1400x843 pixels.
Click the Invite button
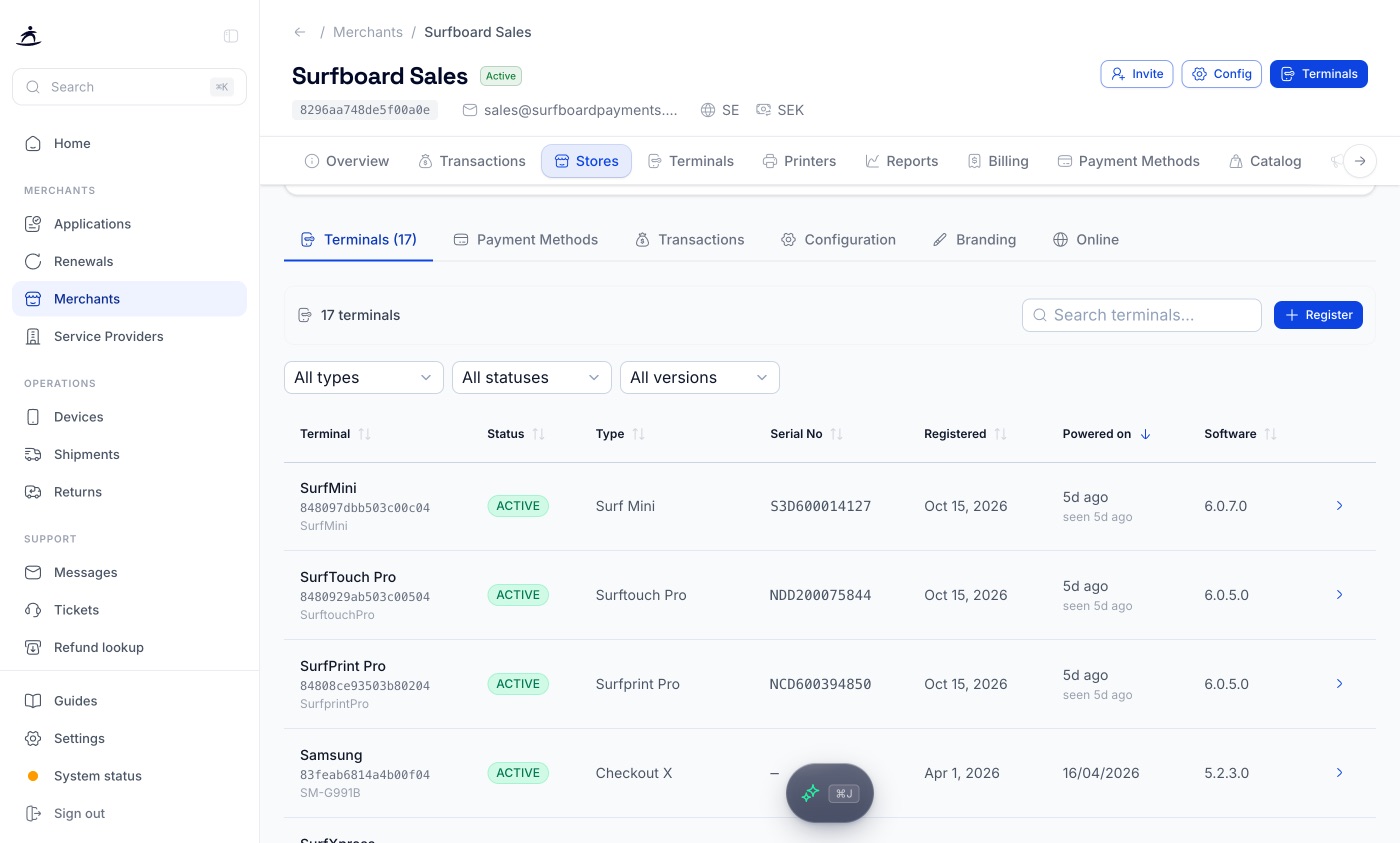tap(1137, 74)
